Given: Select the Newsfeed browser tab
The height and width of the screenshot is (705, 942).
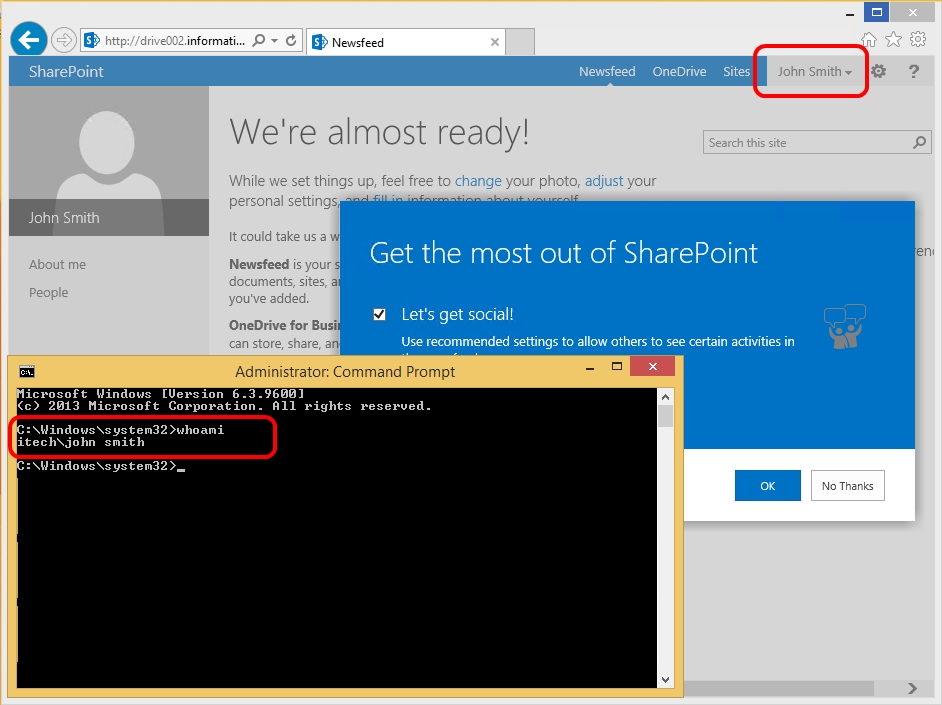Looking at the screenshot, I should click(406, 42).
